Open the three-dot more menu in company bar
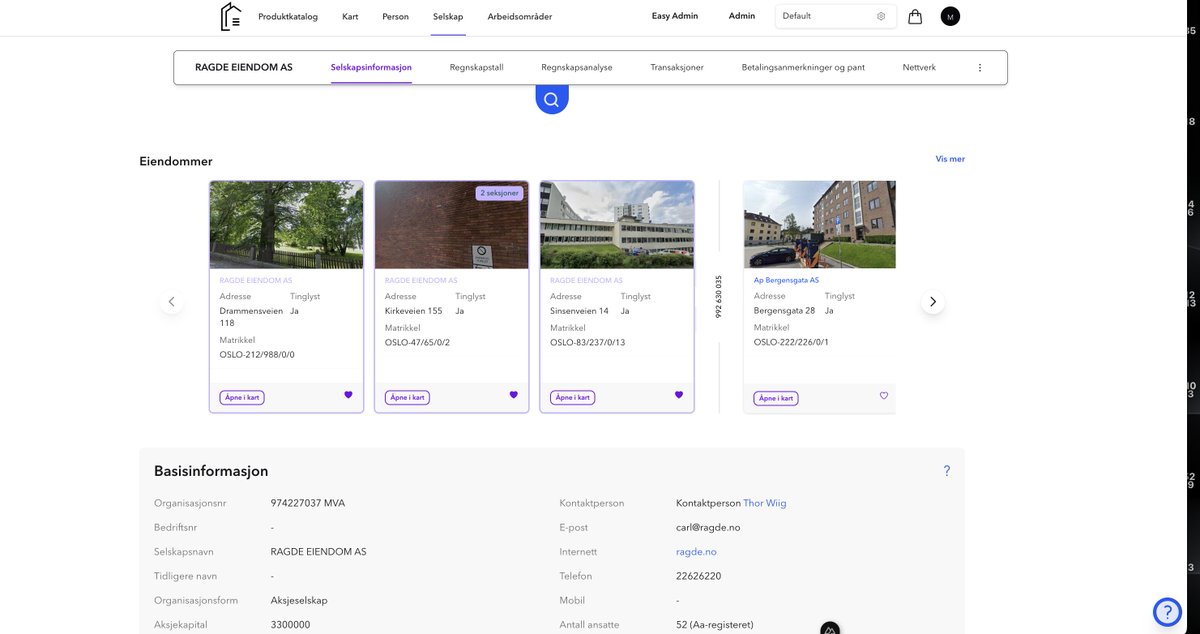1200x634 pixels. 980,68
